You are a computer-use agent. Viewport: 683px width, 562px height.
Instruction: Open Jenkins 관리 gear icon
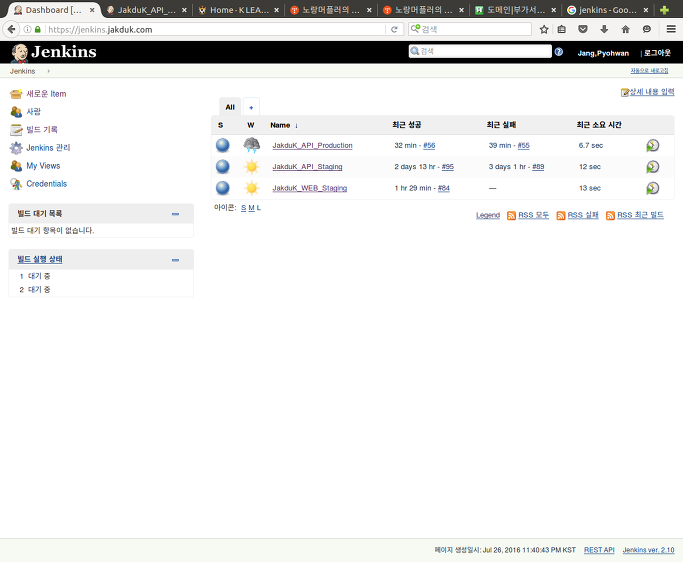(16, 148)
